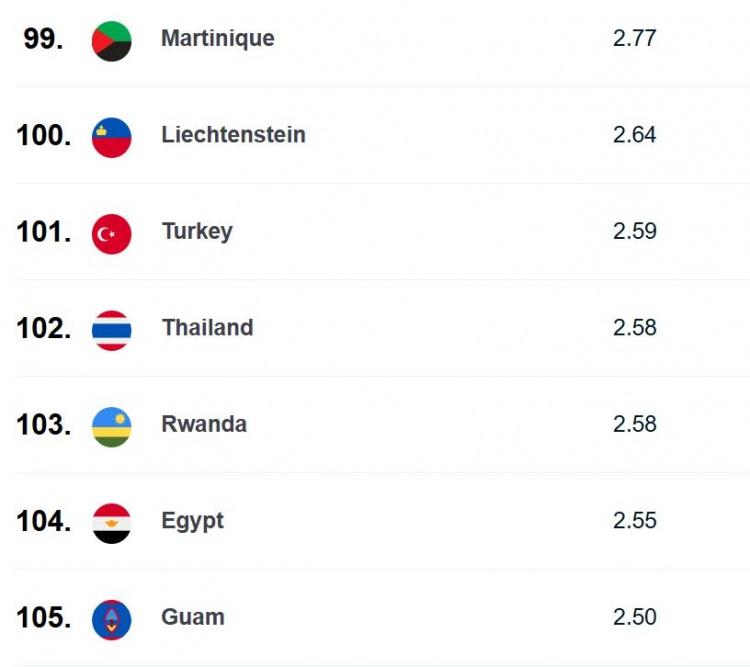This screenshot has width=750, height=667.
Task: Click the Thailand country name
Action: (x=208, y=328)
